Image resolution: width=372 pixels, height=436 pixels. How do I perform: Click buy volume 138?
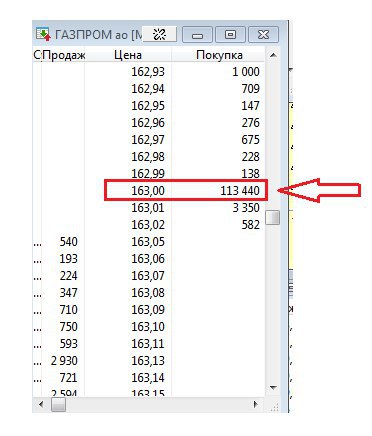pyautogui.click(x=251, y=173)
